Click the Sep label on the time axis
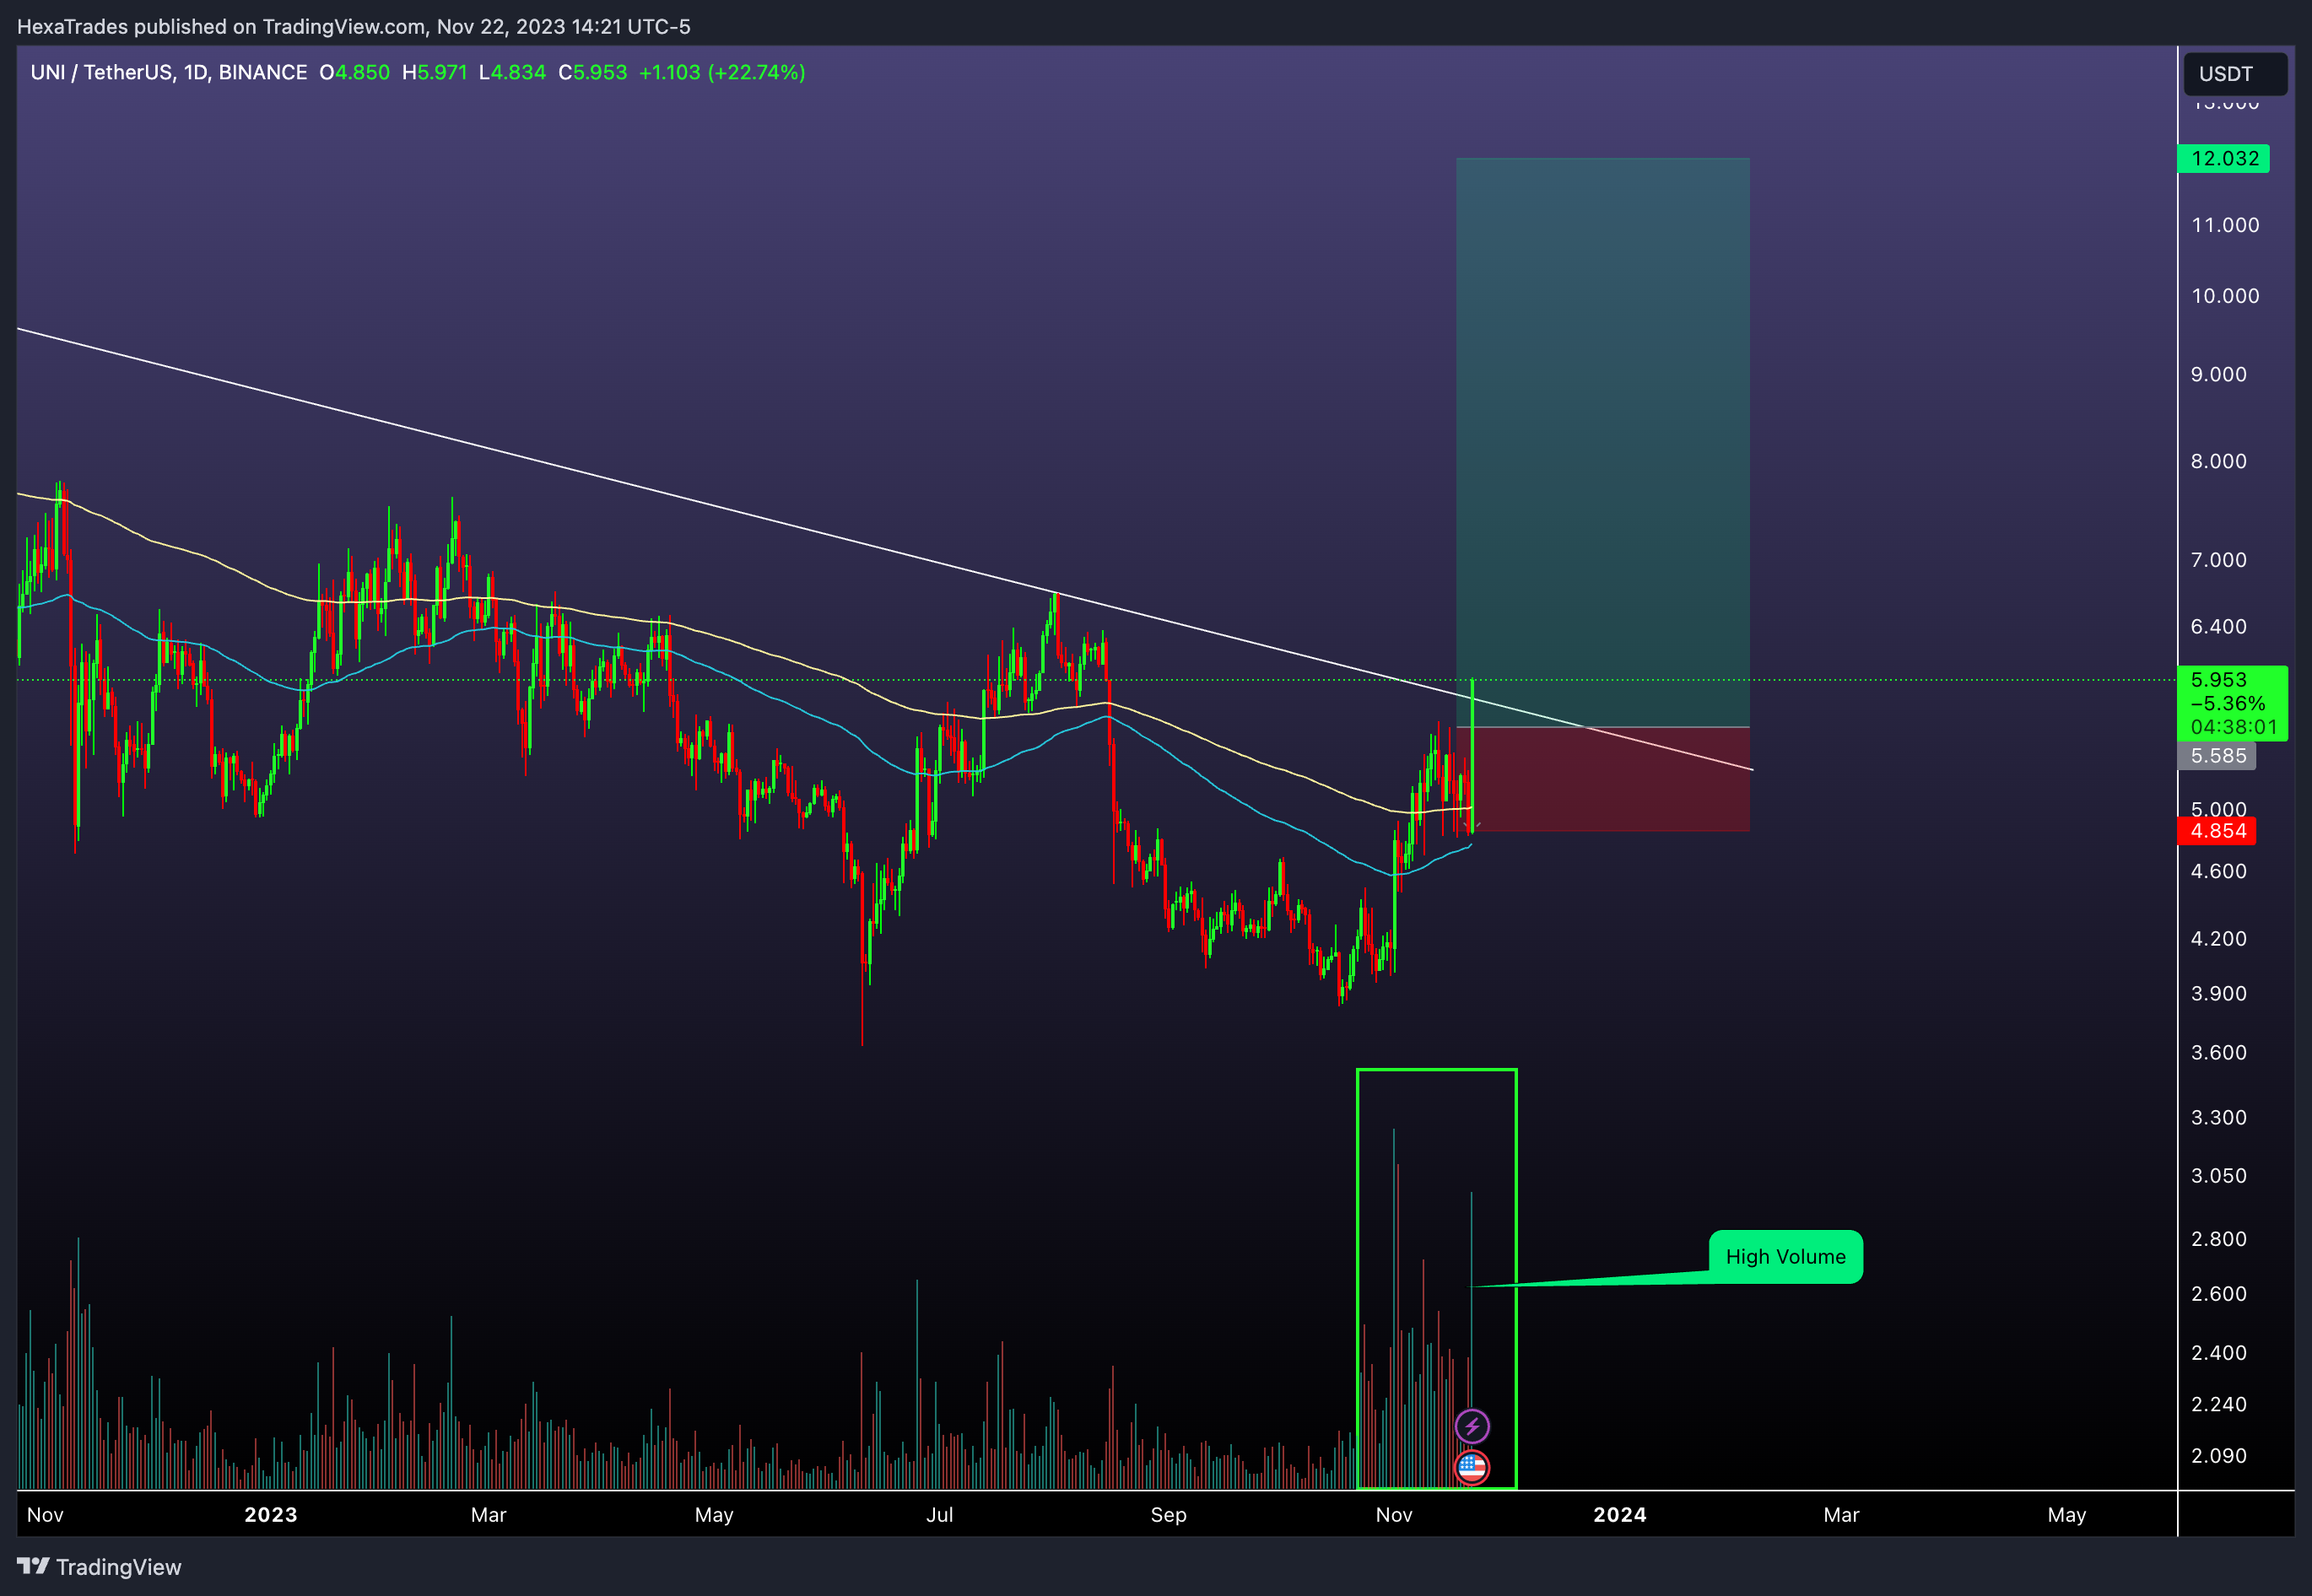 pyautogui.click(x=1168, y=1514)
